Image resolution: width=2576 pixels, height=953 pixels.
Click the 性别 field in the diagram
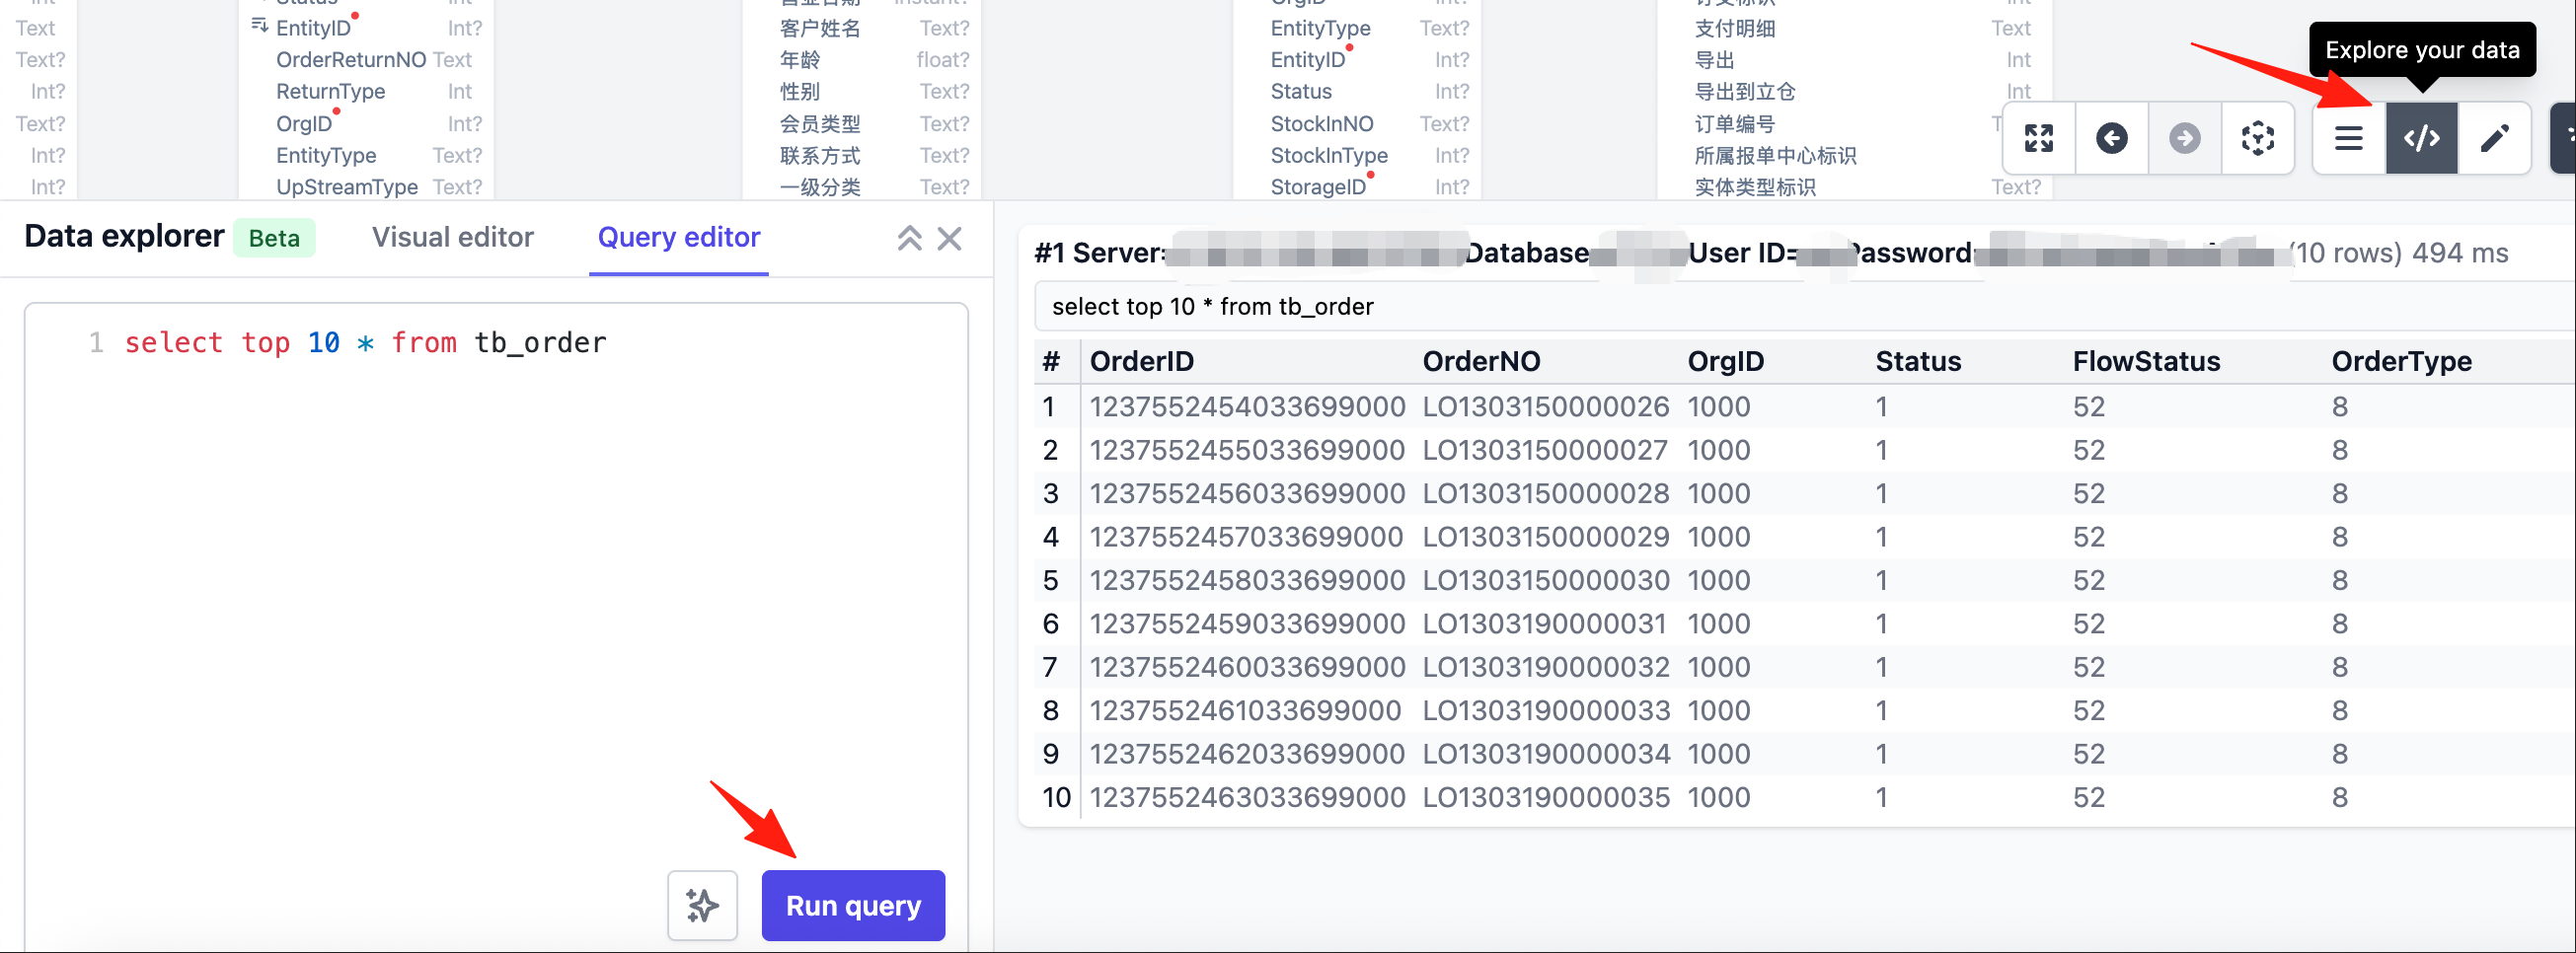[799, 92]
